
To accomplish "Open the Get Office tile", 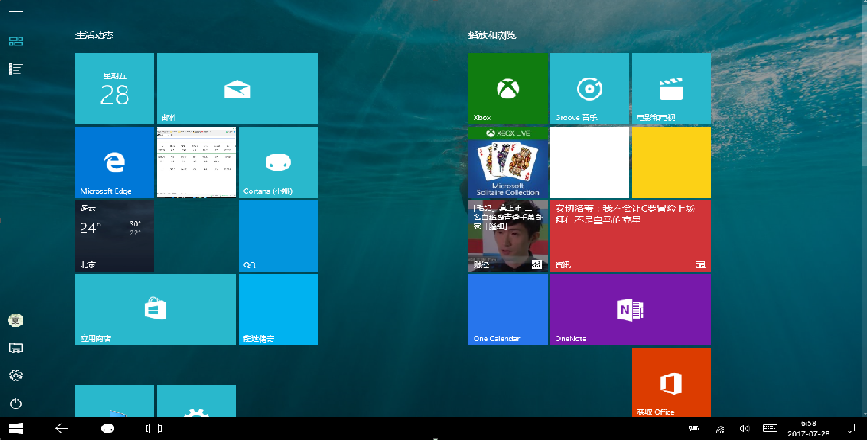I will pos(670,382).
